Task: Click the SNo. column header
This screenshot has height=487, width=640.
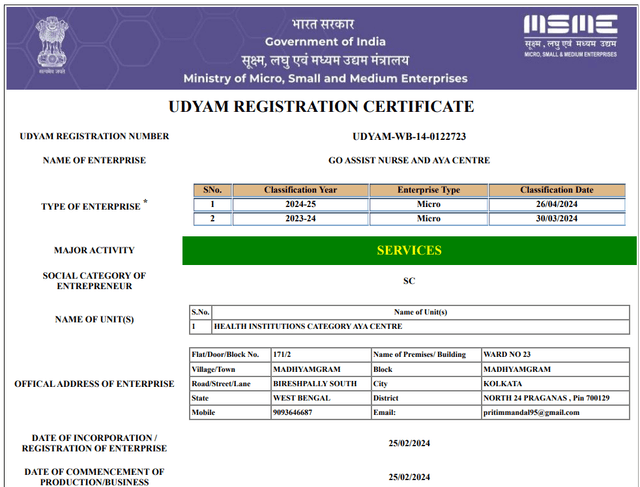Action: (213, 190)
